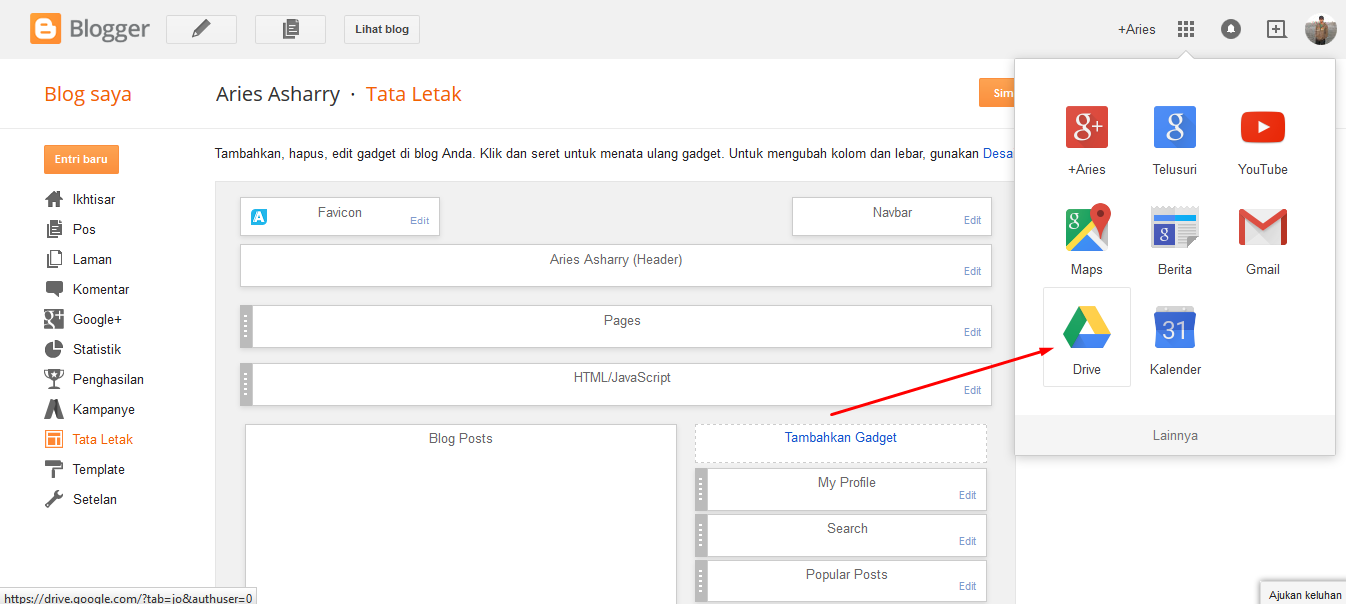Open Komentar in sidebar menu

tap(101, 289)
